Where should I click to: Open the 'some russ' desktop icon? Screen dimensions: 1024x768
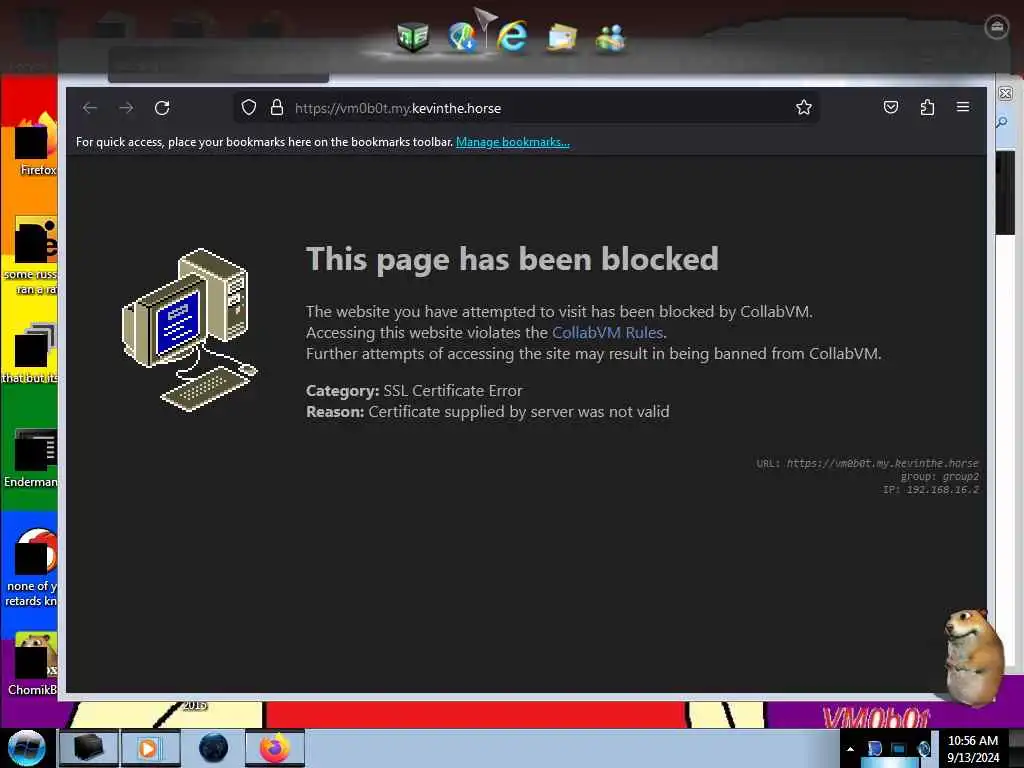click(33, 255)
